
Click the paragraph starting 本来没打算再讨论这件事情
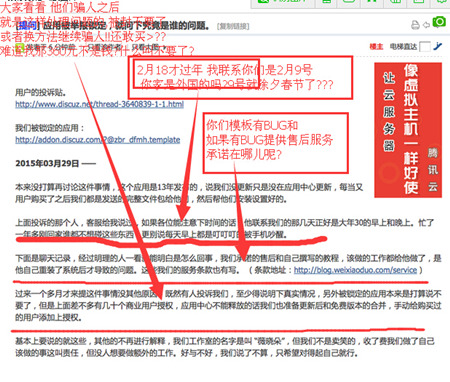189,193
